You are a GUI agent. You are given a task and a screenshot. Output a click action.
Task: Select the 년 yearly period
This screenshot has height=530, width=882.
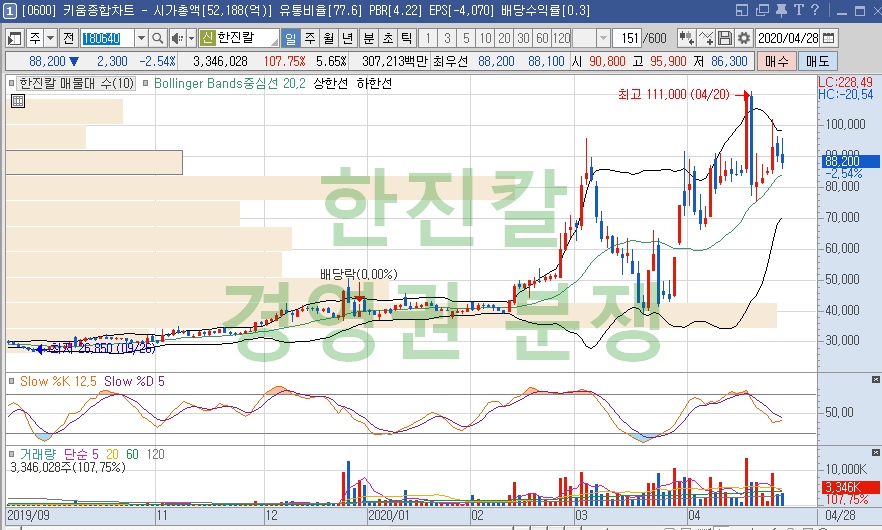(348, 38)
